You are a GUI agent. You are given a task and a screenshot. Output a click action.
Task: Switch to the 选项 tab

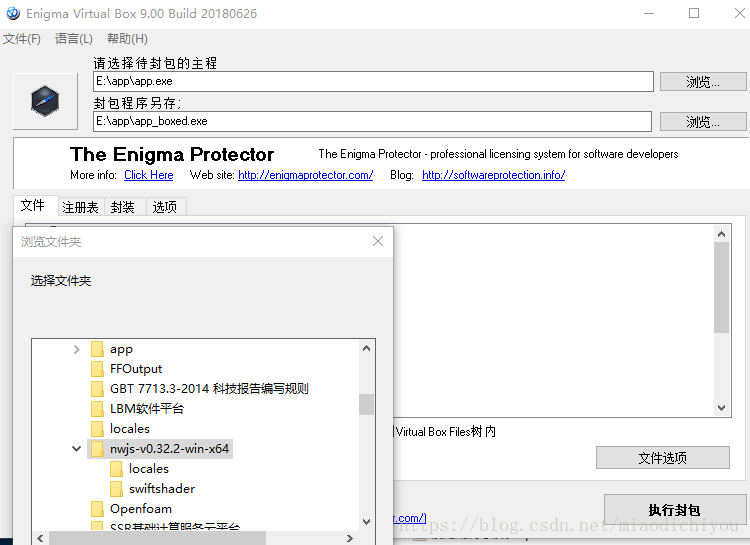tap(165, 207)
